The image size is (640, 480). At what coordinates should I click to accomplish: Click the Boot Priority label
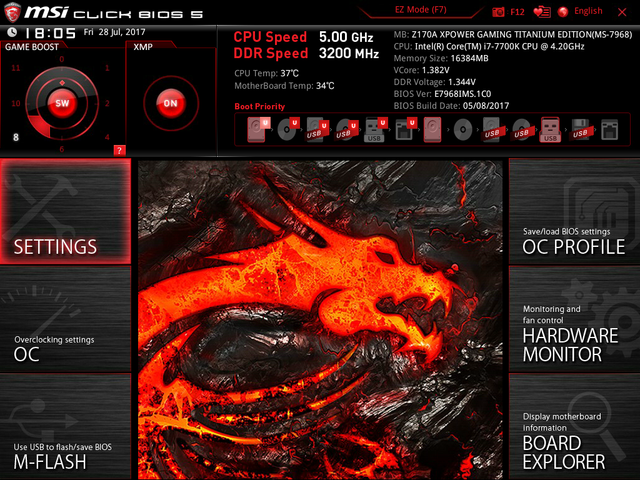coord(260,106)
